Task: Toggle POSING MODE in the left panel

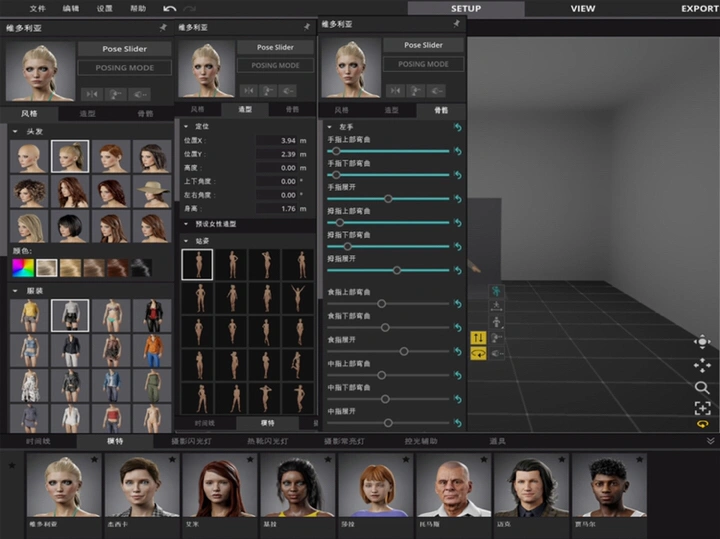Action: [124, 67]
